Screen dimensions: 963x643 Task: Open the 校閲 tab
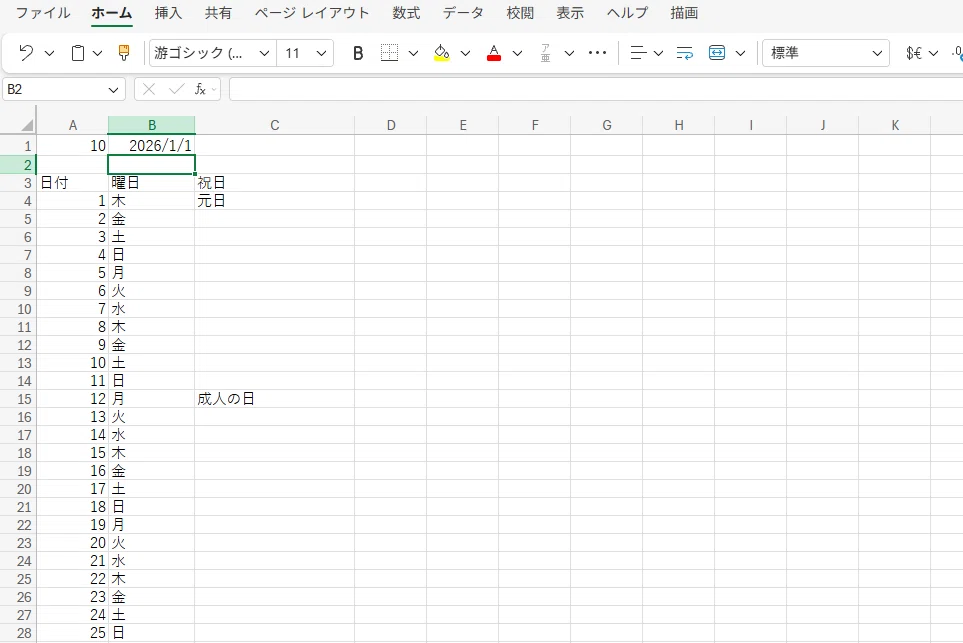tap(520, 13)
